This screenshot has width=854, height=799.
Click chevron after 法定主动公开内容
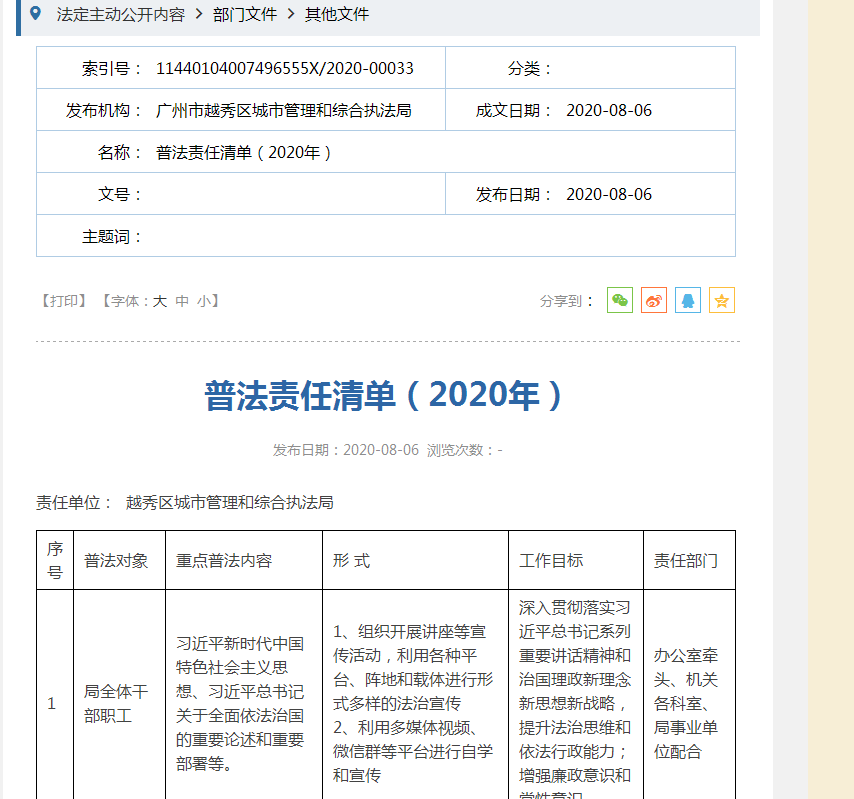coord(198,14)
